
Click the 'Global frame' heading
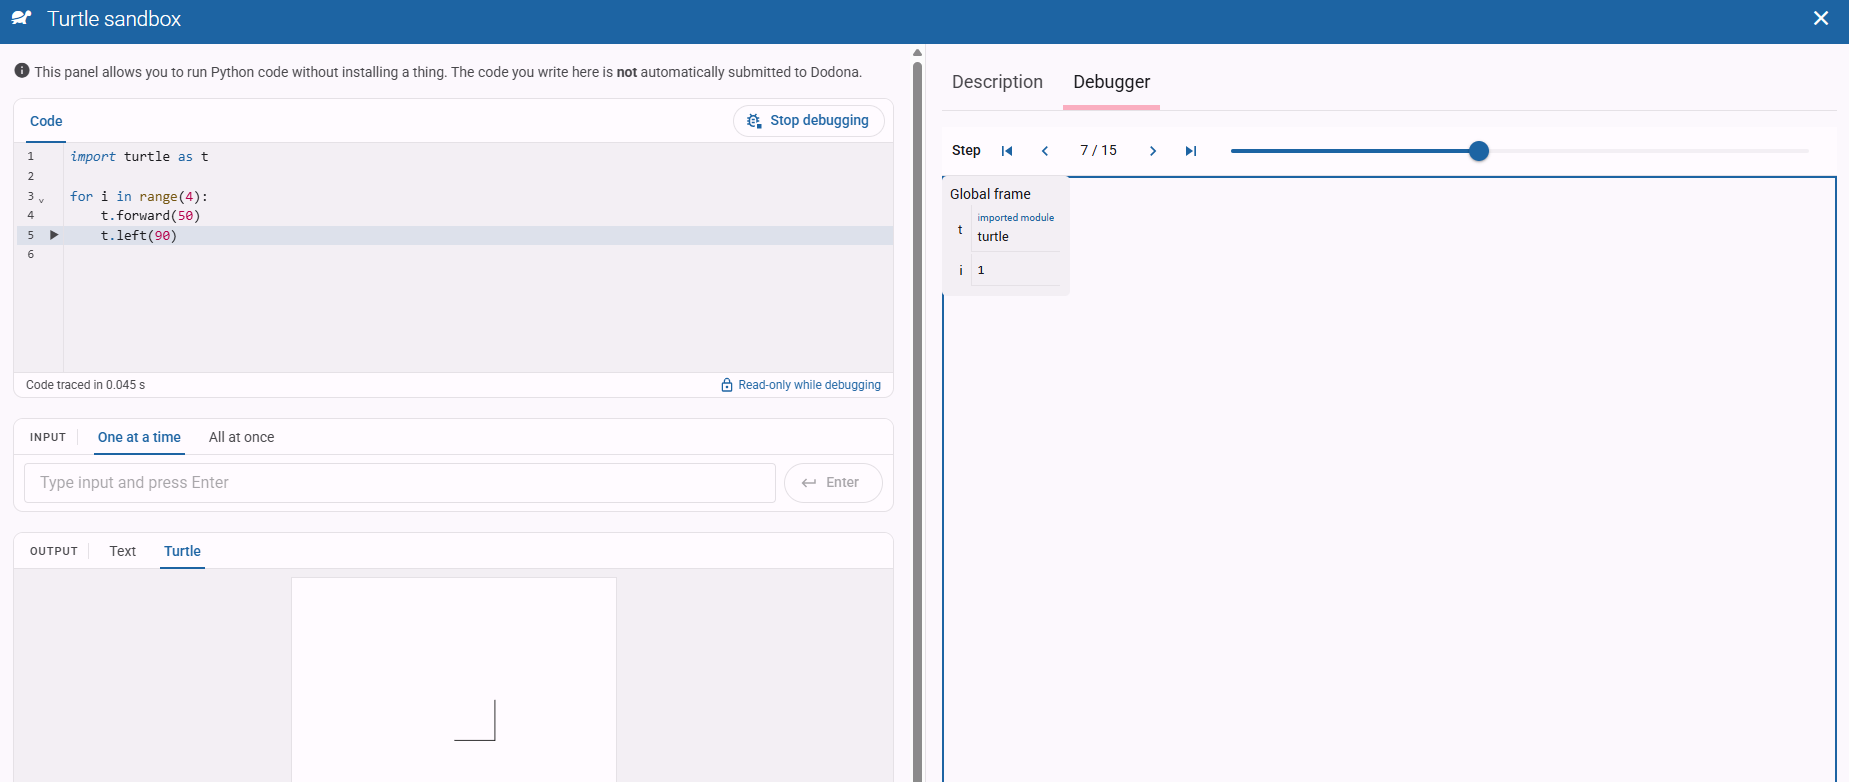coord(990,194)
